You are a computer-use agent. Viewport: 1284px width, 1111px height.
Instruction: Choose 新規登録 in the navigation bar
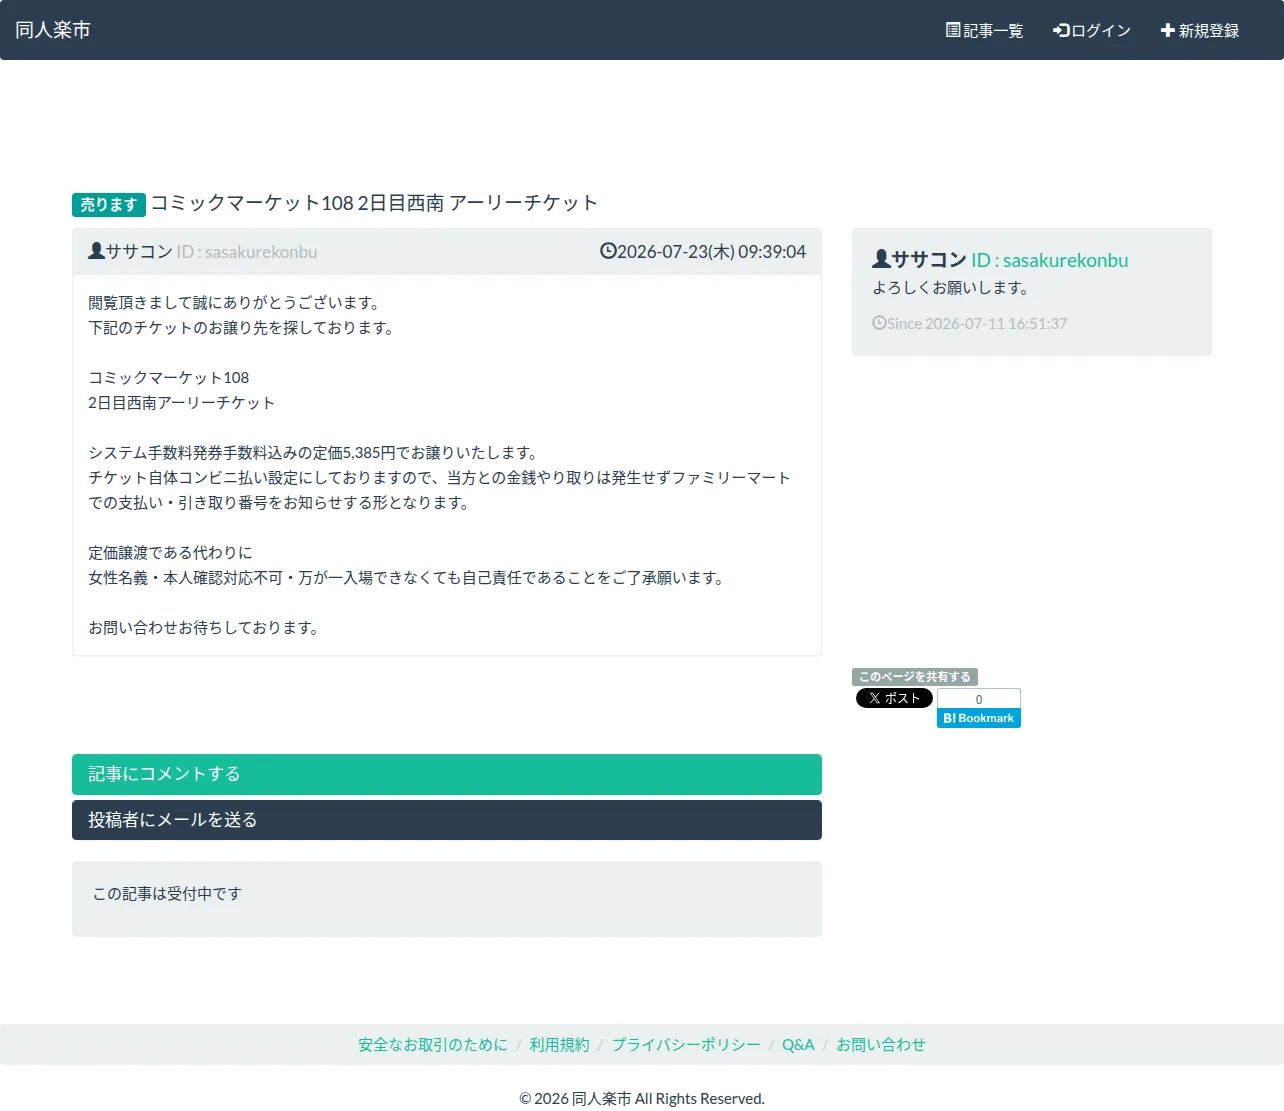click(1200, 31)
